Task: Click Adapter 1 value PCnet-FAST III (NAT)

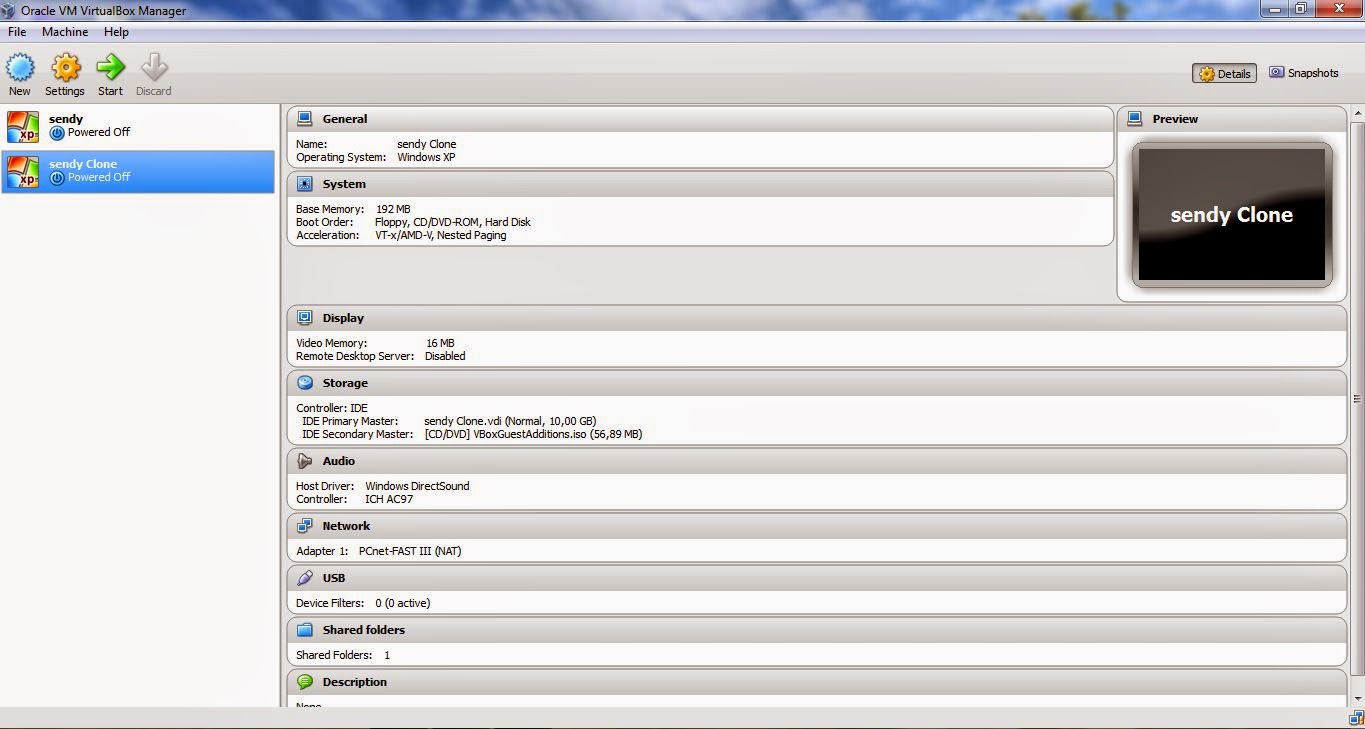Action: click(410, 551)
